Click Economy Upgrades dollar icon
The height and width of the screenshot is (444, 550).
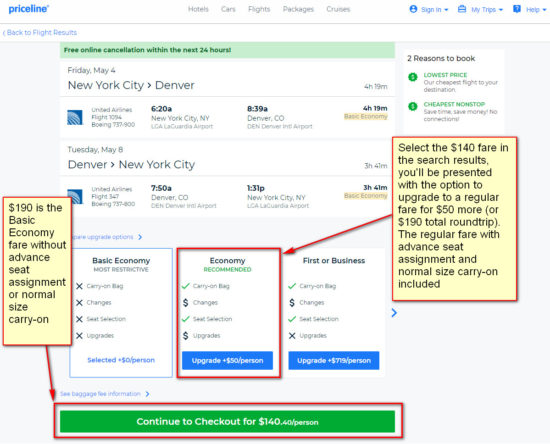click(x=186, y=336)
